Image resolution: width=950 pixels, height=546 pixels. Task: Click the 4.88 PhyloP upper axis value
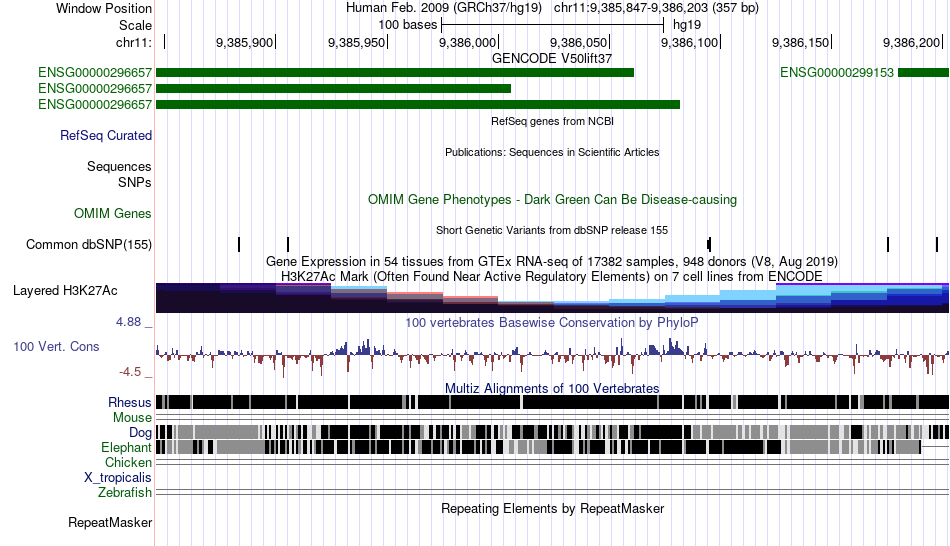pyautogui.click(x=128, y=322)
